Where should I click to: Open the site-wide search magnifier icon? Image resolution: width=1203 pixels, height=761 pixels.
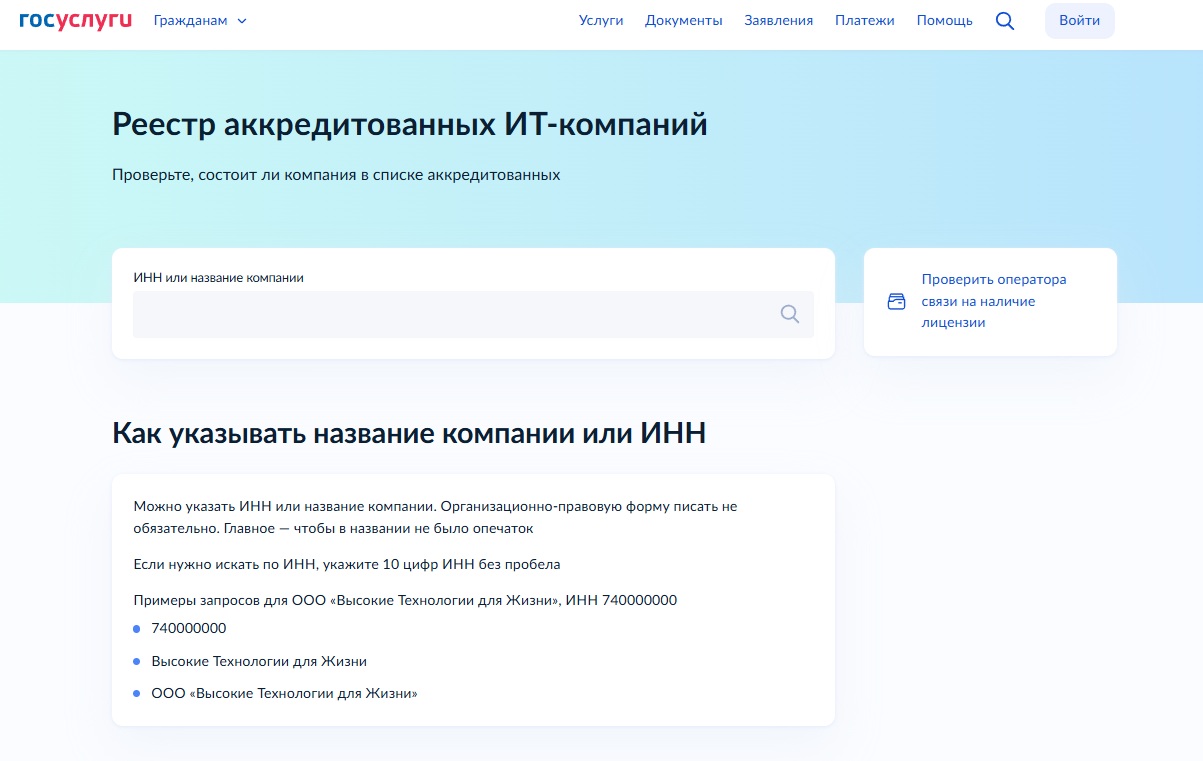pos(1004,19)
